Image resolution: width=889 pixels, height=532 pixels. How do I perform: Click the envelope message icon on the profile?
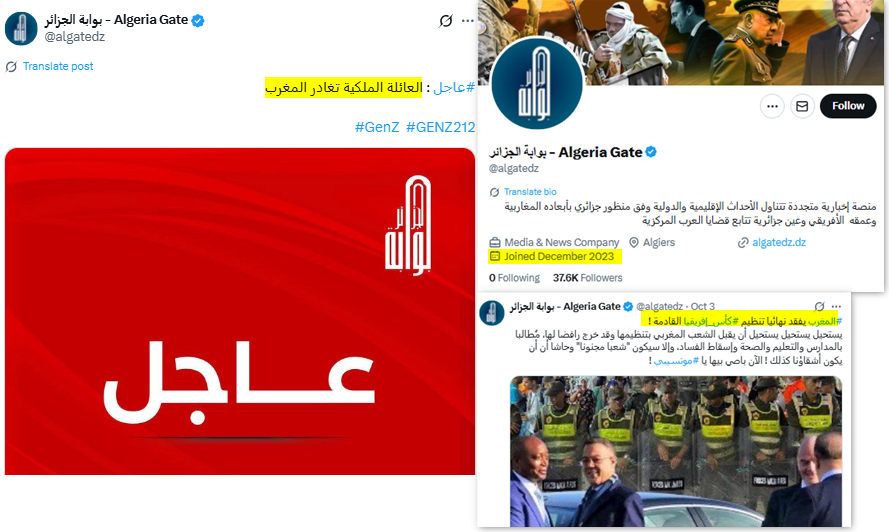(x=802, y=106)
